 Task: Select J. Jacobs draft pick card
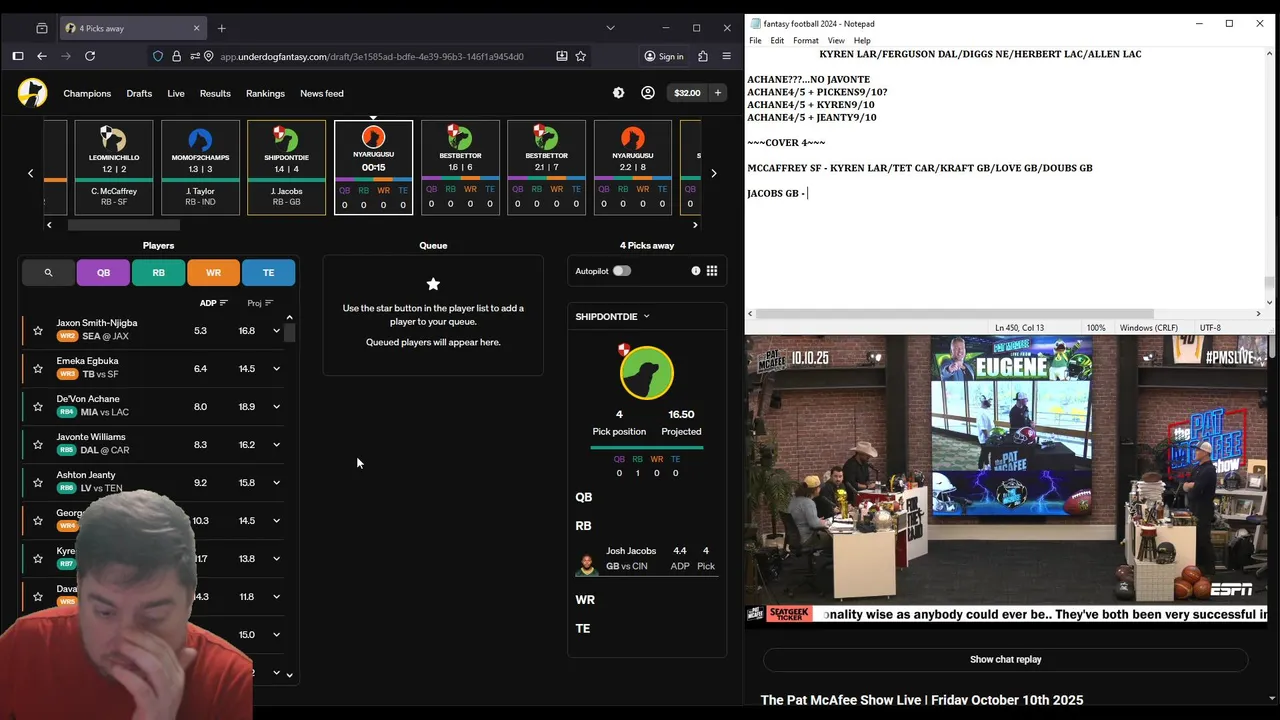coord(286,167)
